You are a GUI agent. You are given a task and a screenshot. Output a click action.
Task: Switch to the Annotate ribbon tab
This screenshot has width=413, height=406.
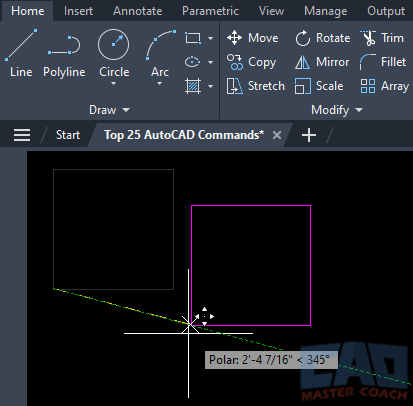pyautogui.click(x=138, y=11)
